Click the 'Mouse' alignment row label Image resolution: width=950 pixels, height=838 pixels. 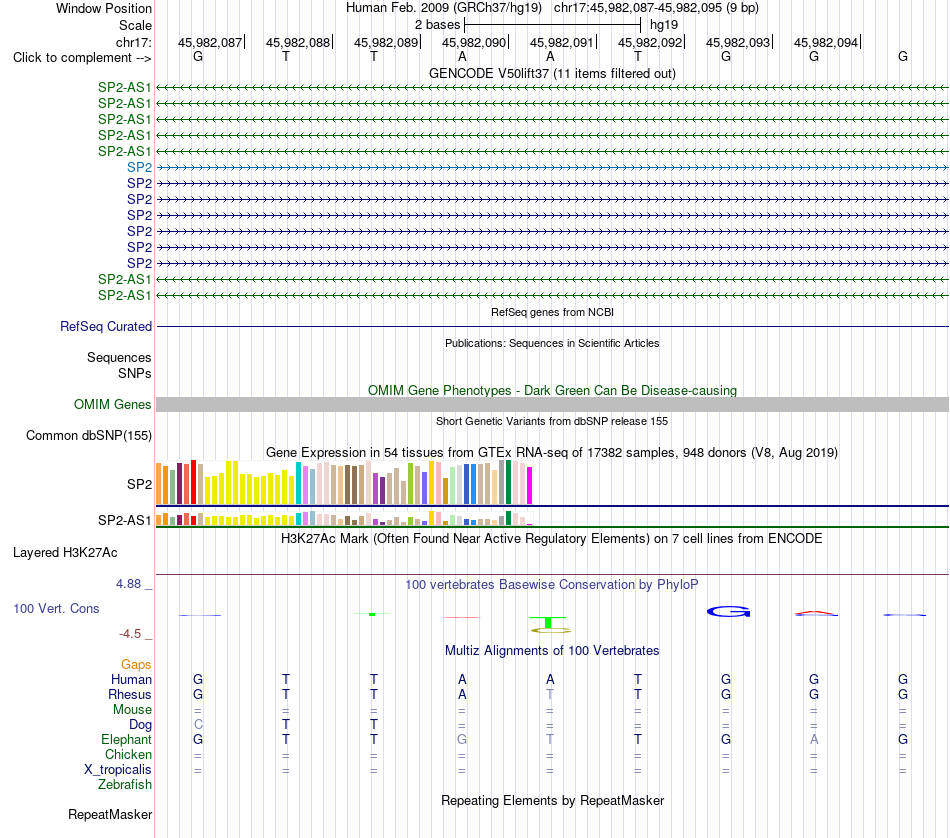tap(132, 710)
